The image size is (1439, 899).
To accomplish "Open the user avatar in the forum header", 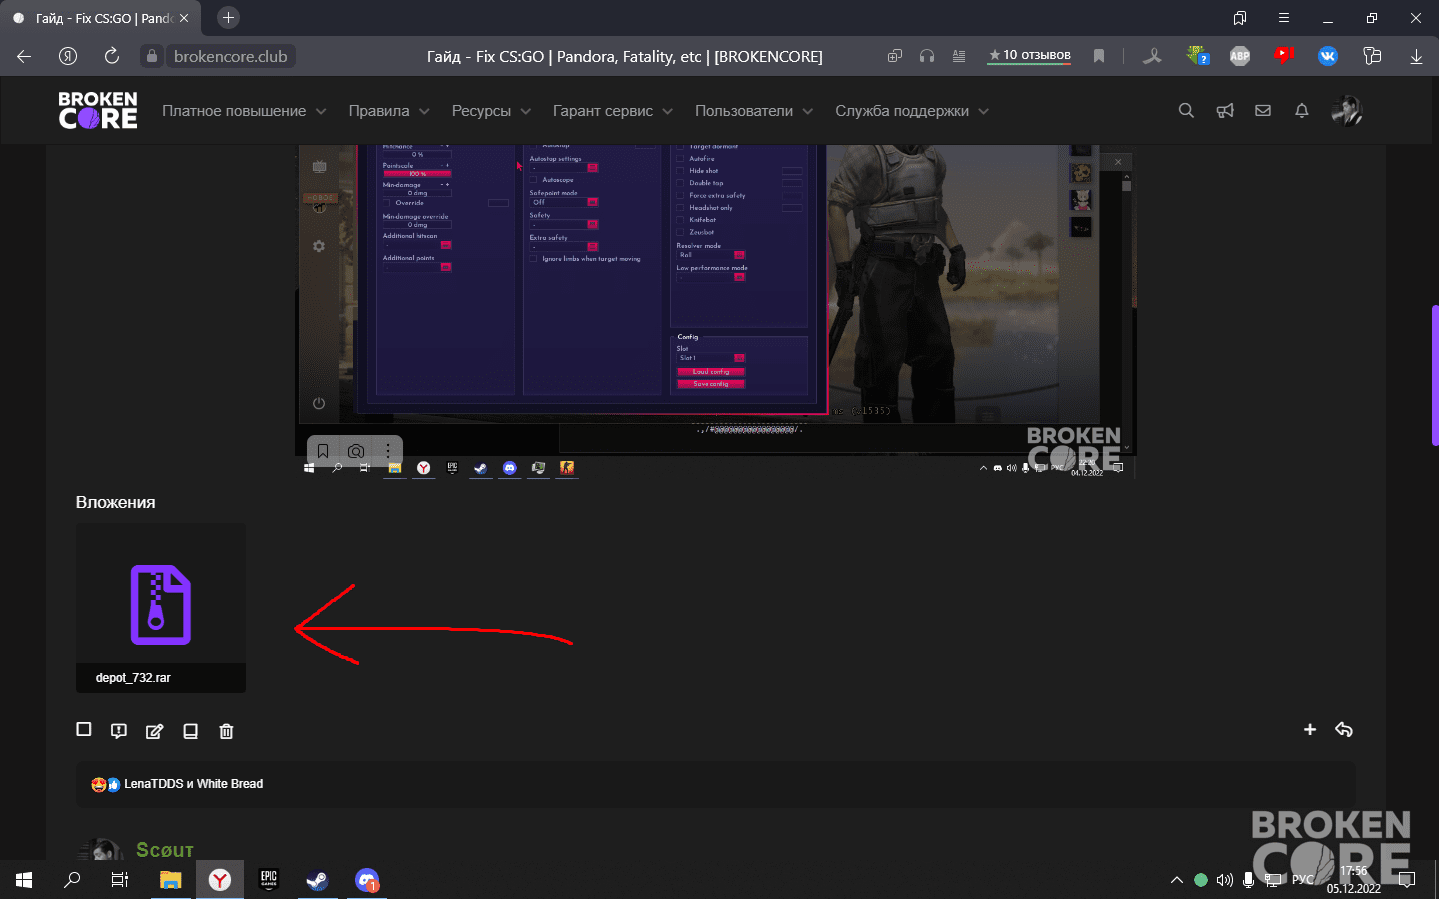I will point(1346,111).
